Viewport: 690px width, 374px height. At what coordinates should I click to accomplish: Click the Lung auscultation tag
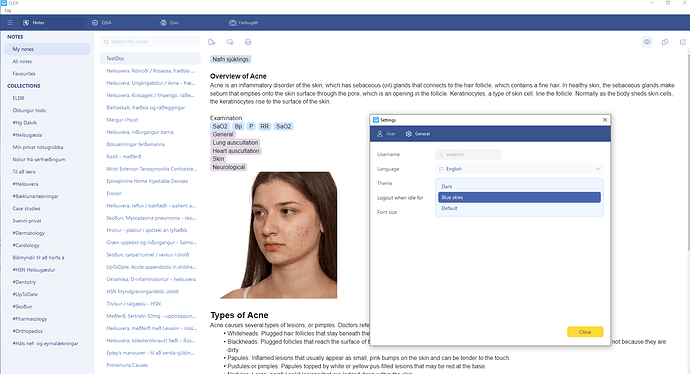pyautogui.click(x=235, y=143)
